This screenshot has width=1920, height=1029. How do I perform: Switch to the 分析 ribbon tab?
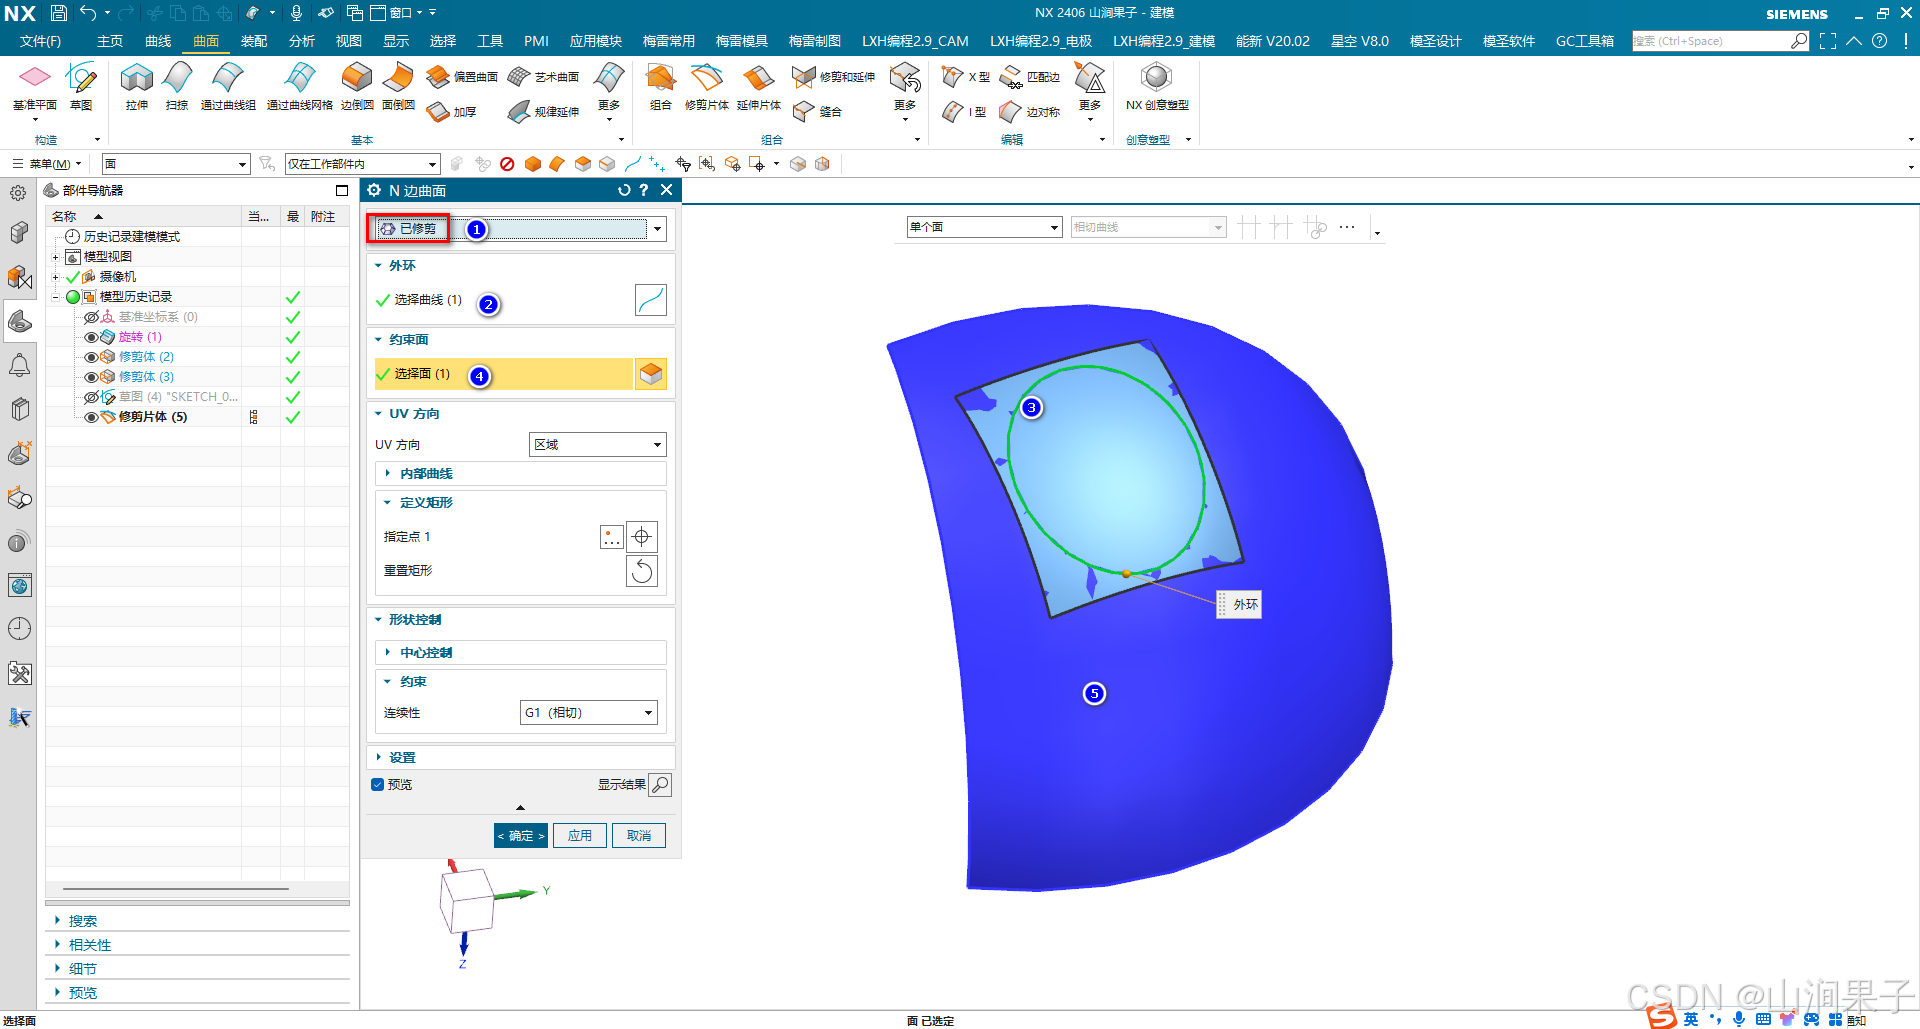pos(302,41)
